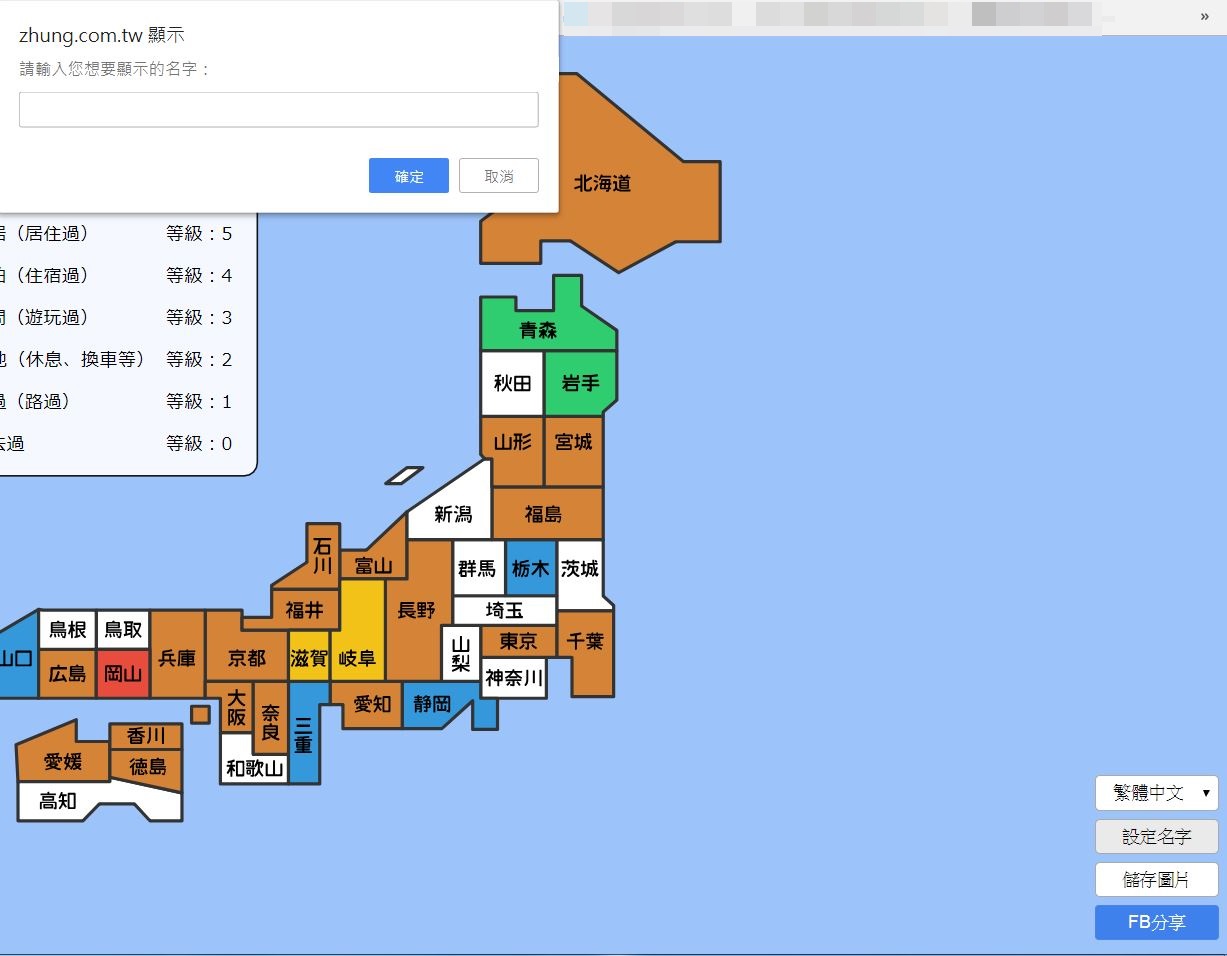Cancel the dialog with 取消 button
The height and width of the screenshot is (956, 1227).
coord(499,176)
